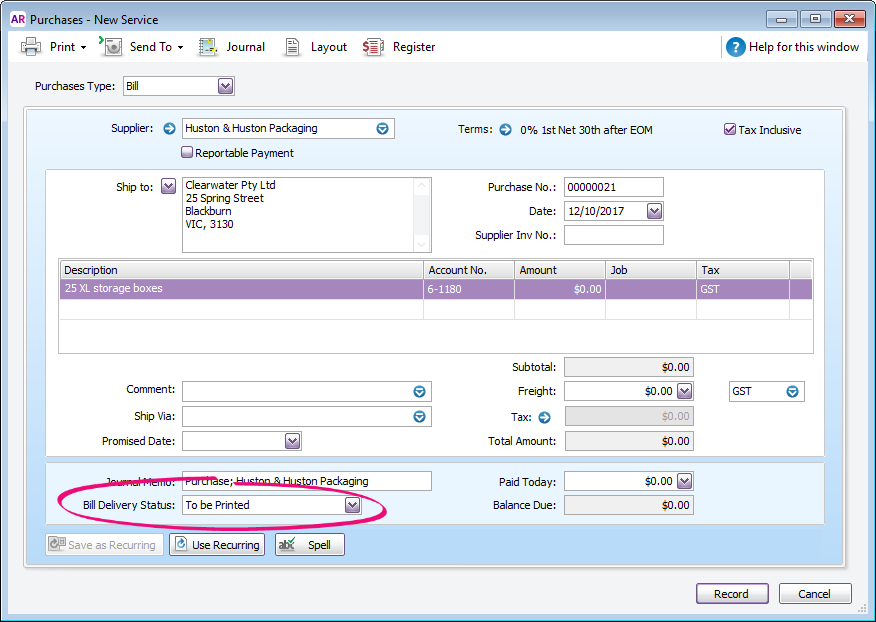
Task: Click the Use Recurring button
Action: click(216, 545)
